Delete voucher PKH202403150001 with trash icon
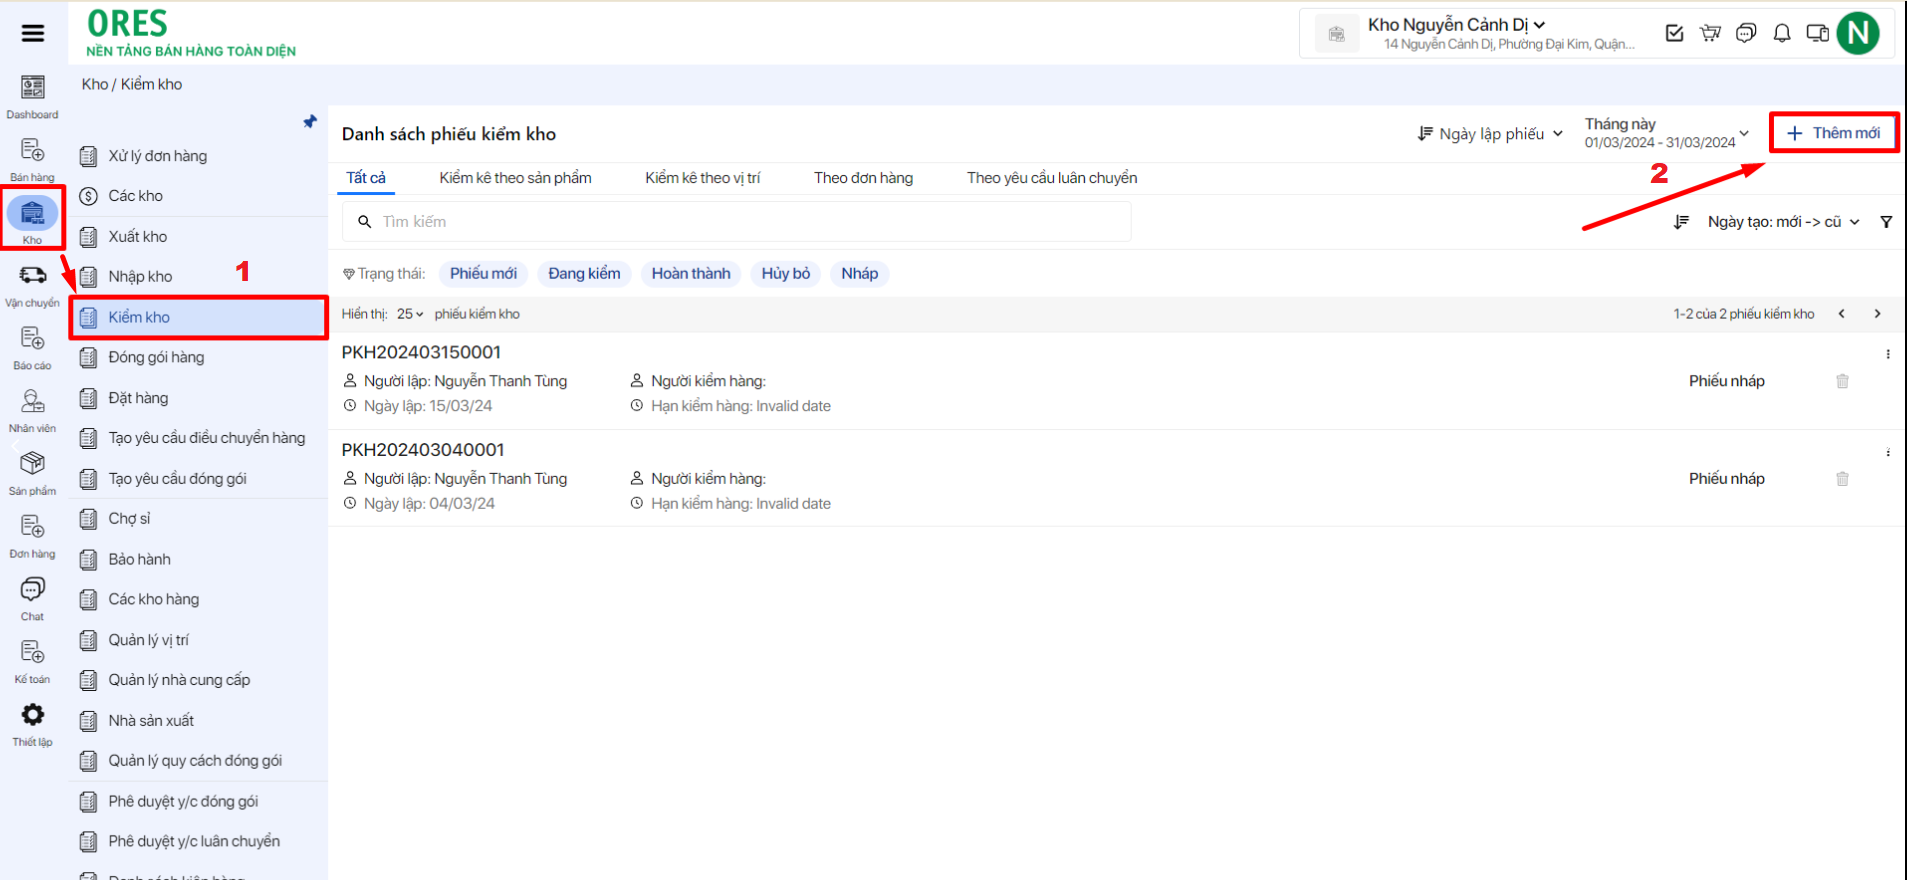Image resolution: width=1920 pixels, height=880 pixels. [1842, 381]
